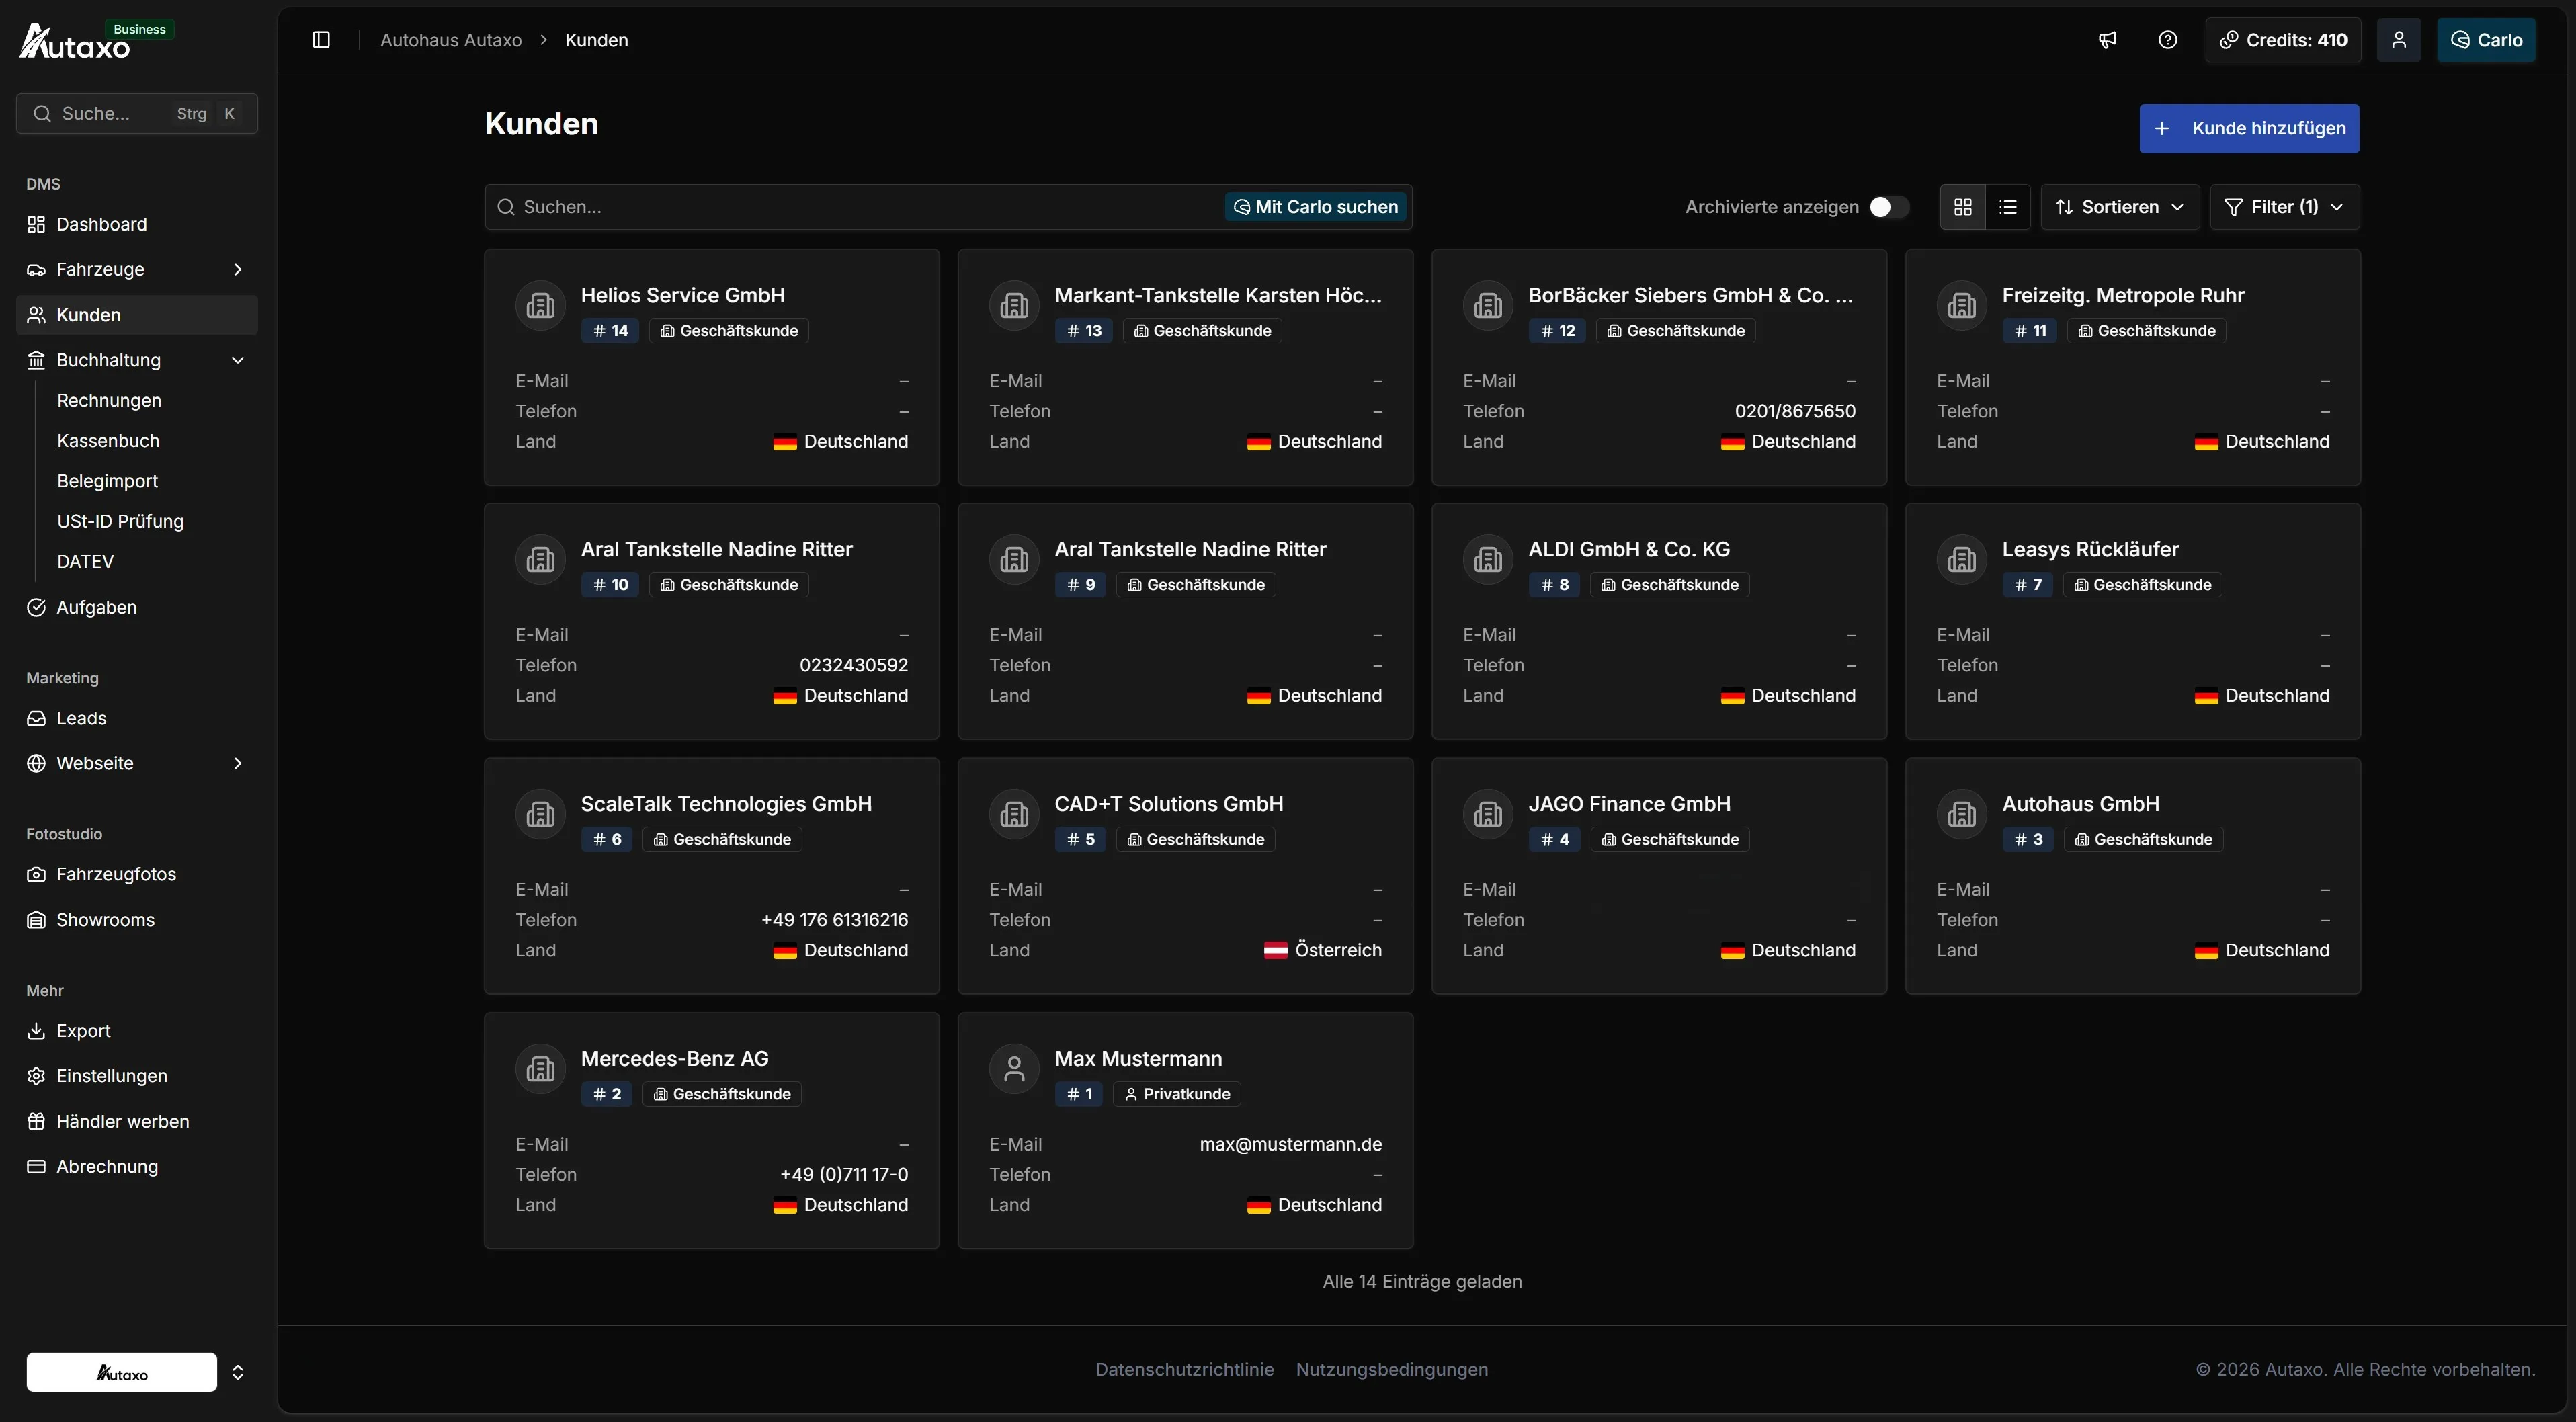
Task: Open help question mark icon
Action: [x=2167, y=40]
